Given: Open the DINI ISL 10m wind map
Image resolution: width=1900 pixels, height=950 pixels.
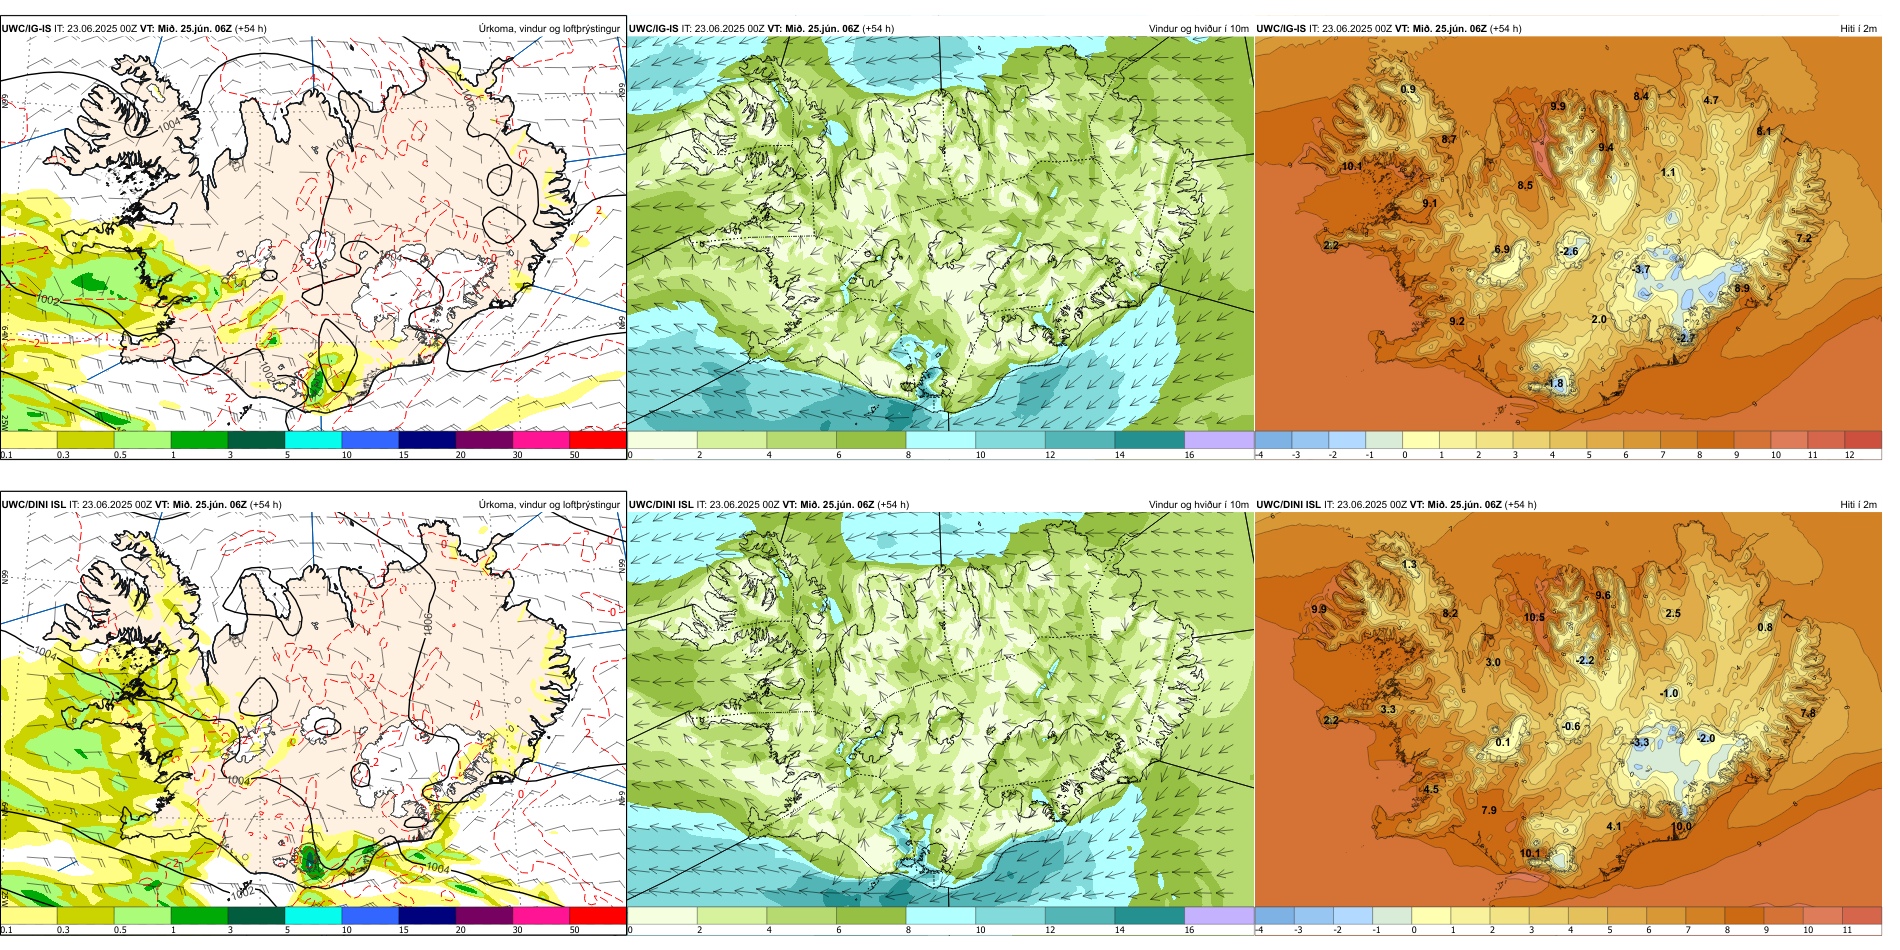Looking at the screenshot, I should (940, 710).
